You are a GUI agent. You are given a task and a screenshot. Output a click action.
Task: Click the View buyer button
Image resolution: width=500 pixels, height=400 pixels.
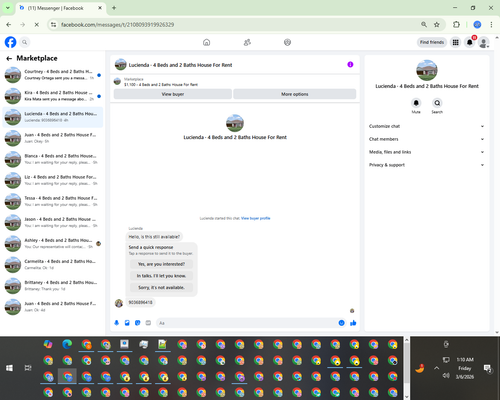point(173,94)
